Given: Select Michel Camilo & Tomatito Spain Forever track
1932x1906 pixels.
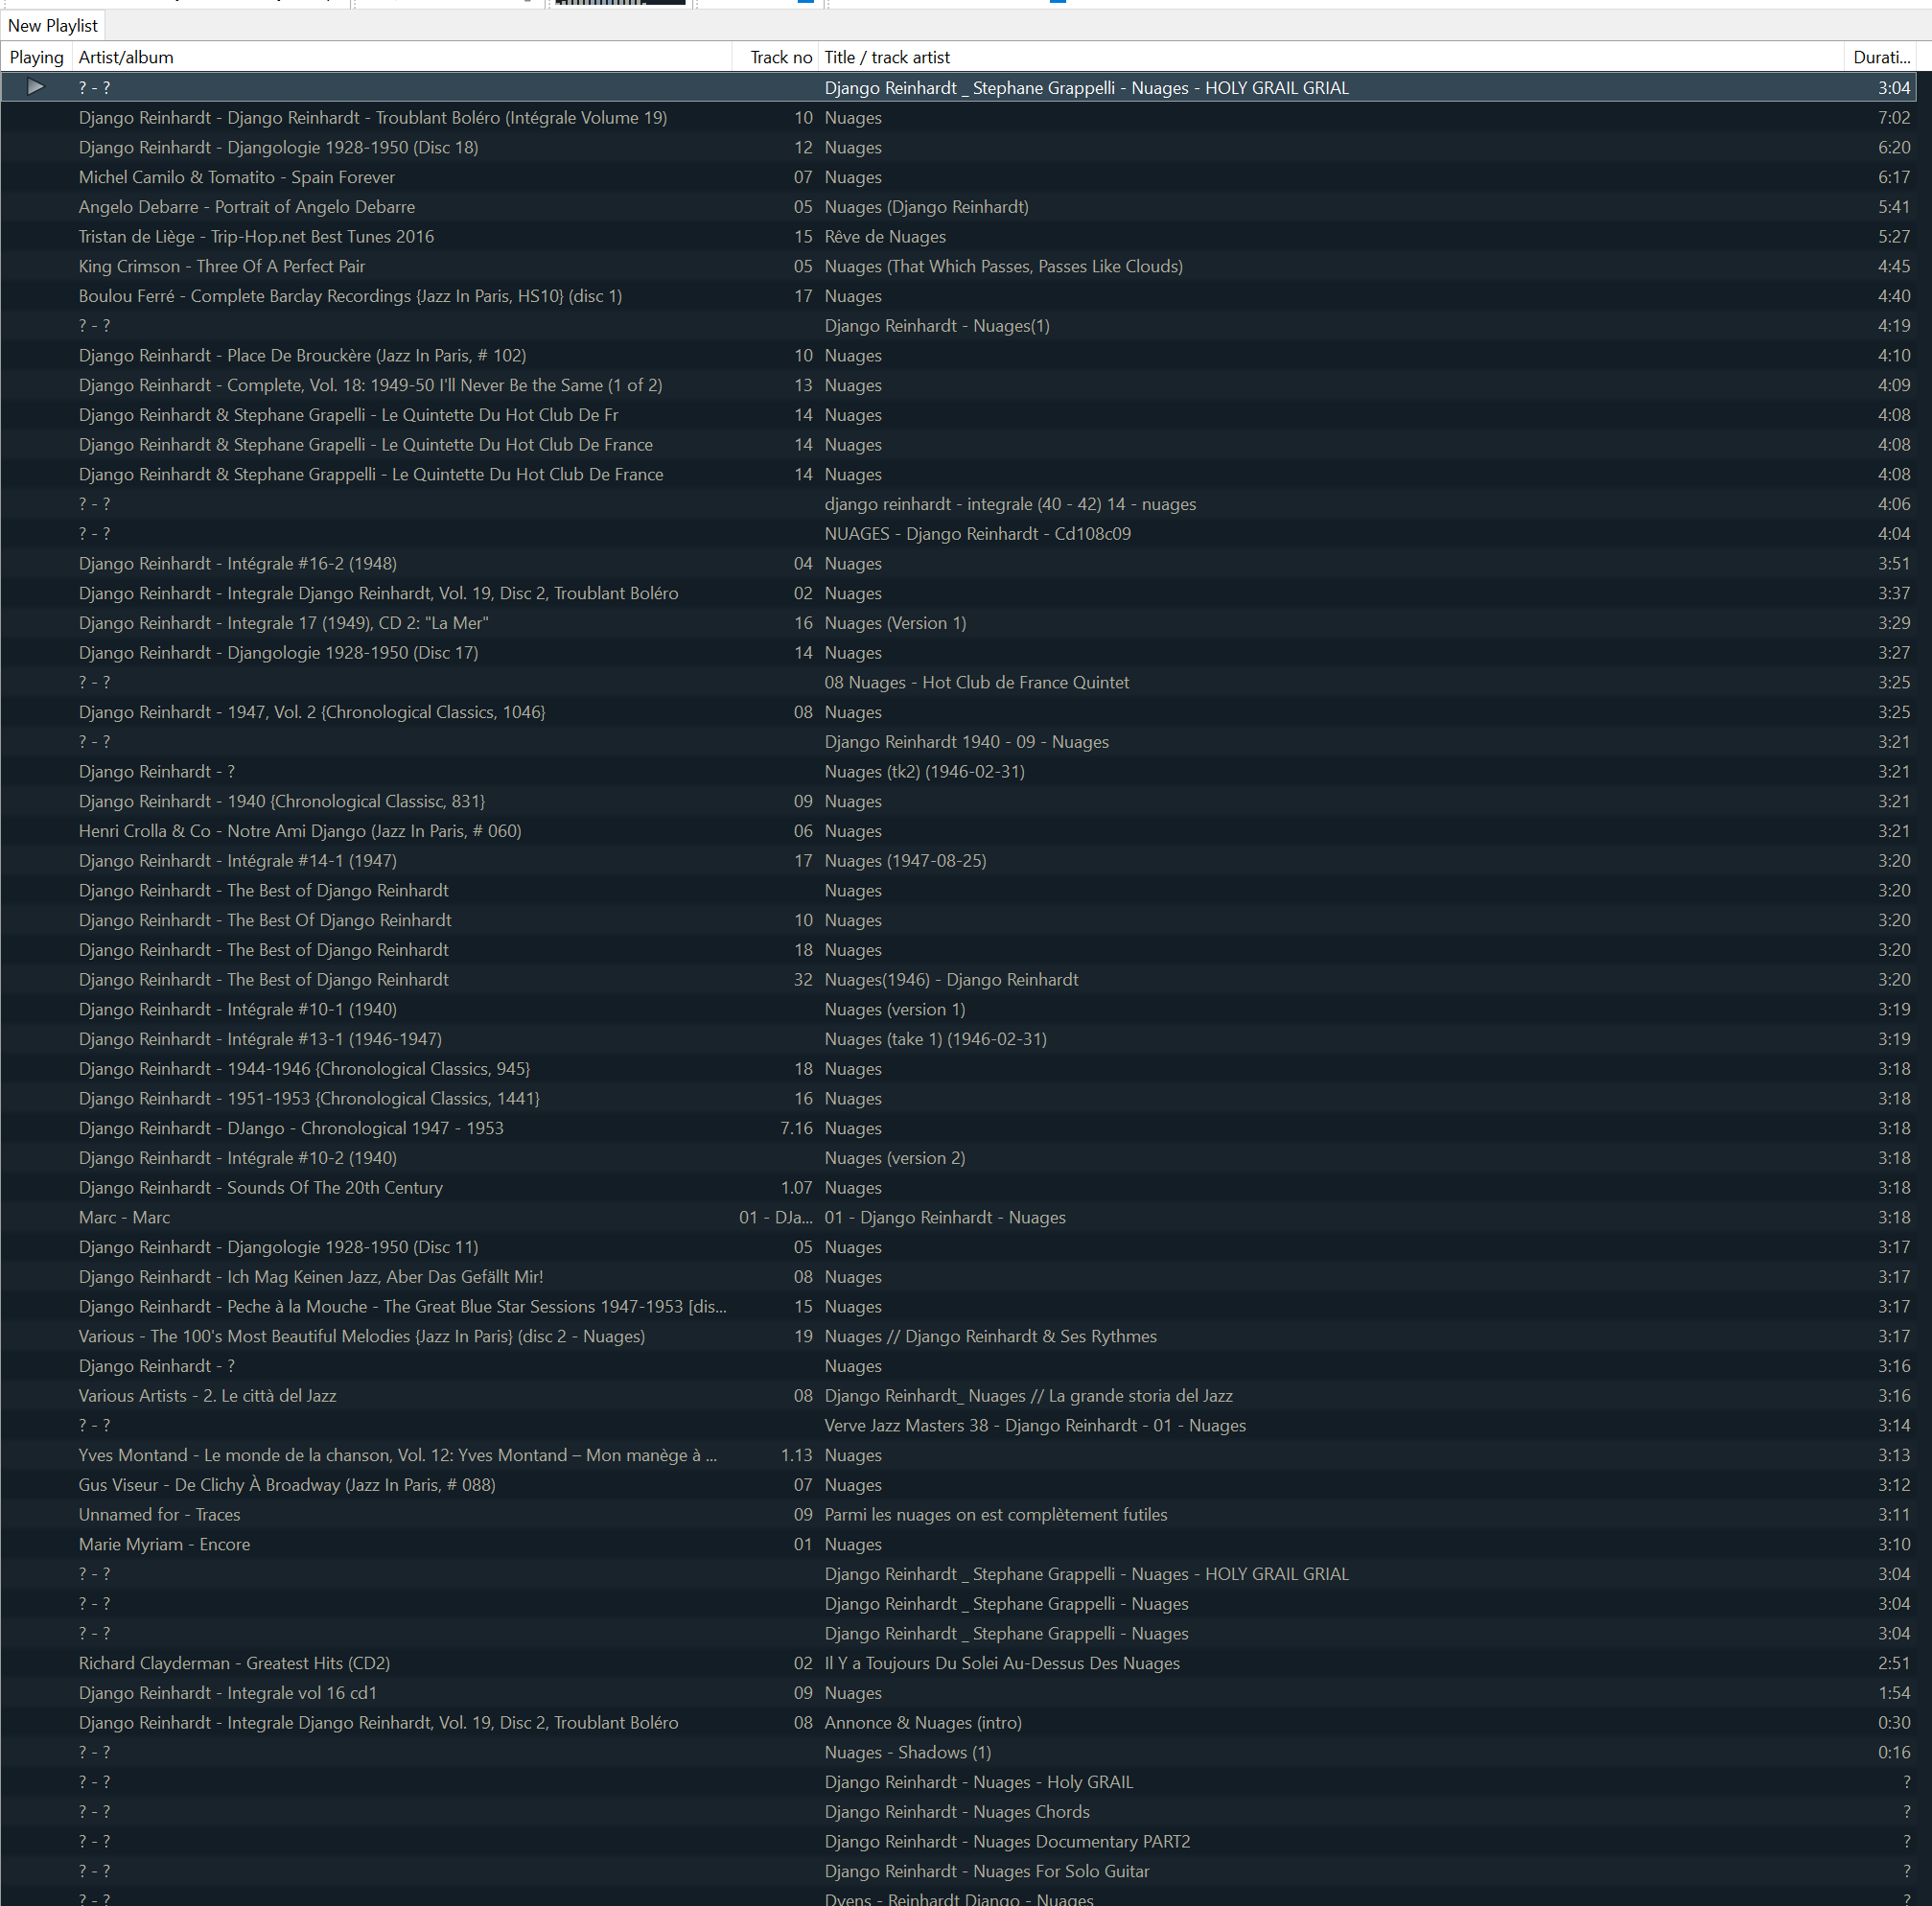Looking at the screenshot, I should (237, 177).
